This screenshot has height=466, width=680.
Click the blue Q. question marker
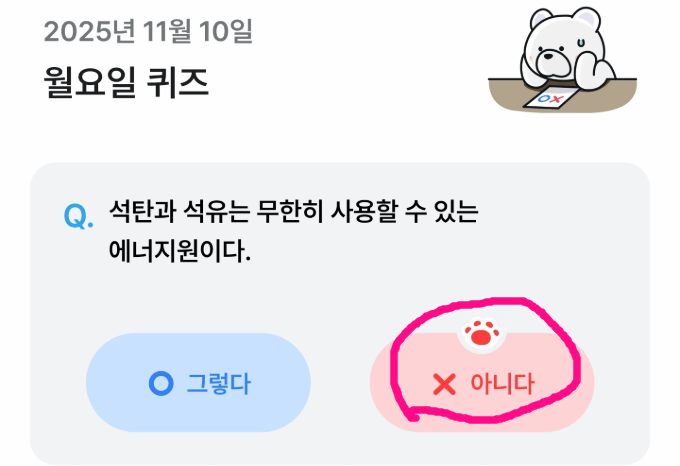pyautogui.click(x=78, y=216)
